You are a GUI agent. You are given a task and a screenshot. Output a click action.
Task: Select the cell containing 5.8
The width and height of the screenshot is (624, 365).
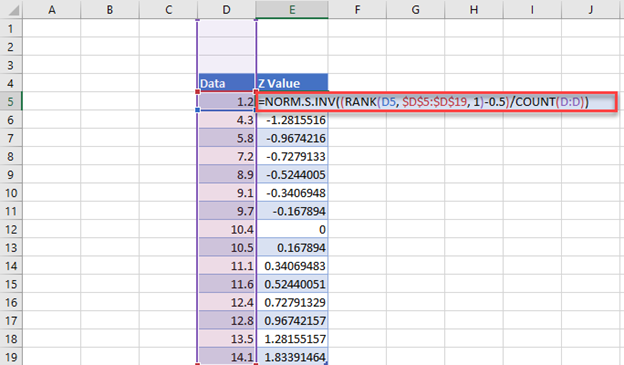click(x=226, y=138)
